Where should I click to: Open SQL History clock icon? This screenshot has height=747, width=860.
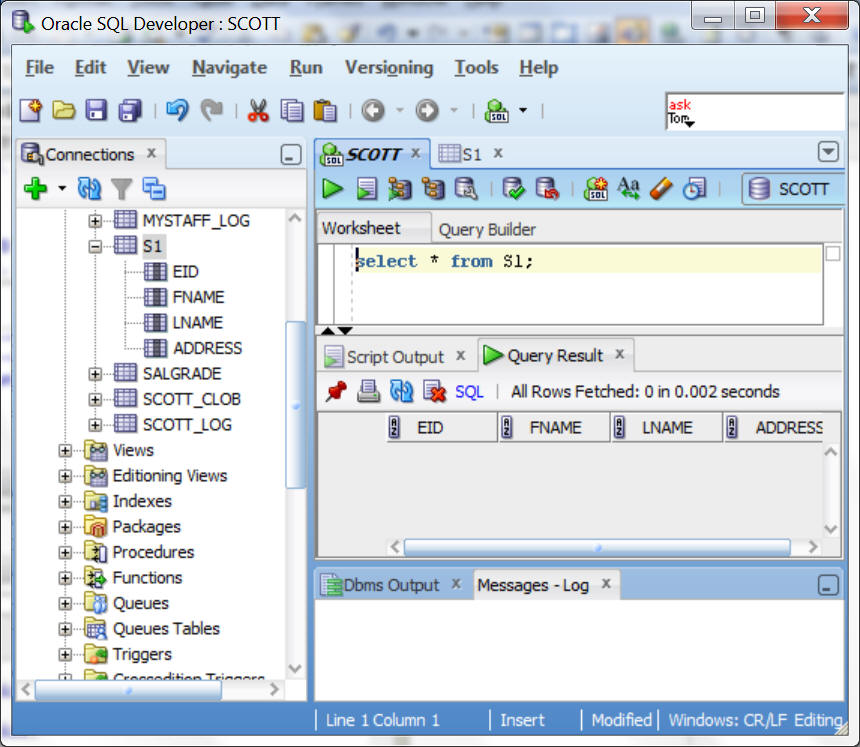pyautogui.click(x=694, y=189)
